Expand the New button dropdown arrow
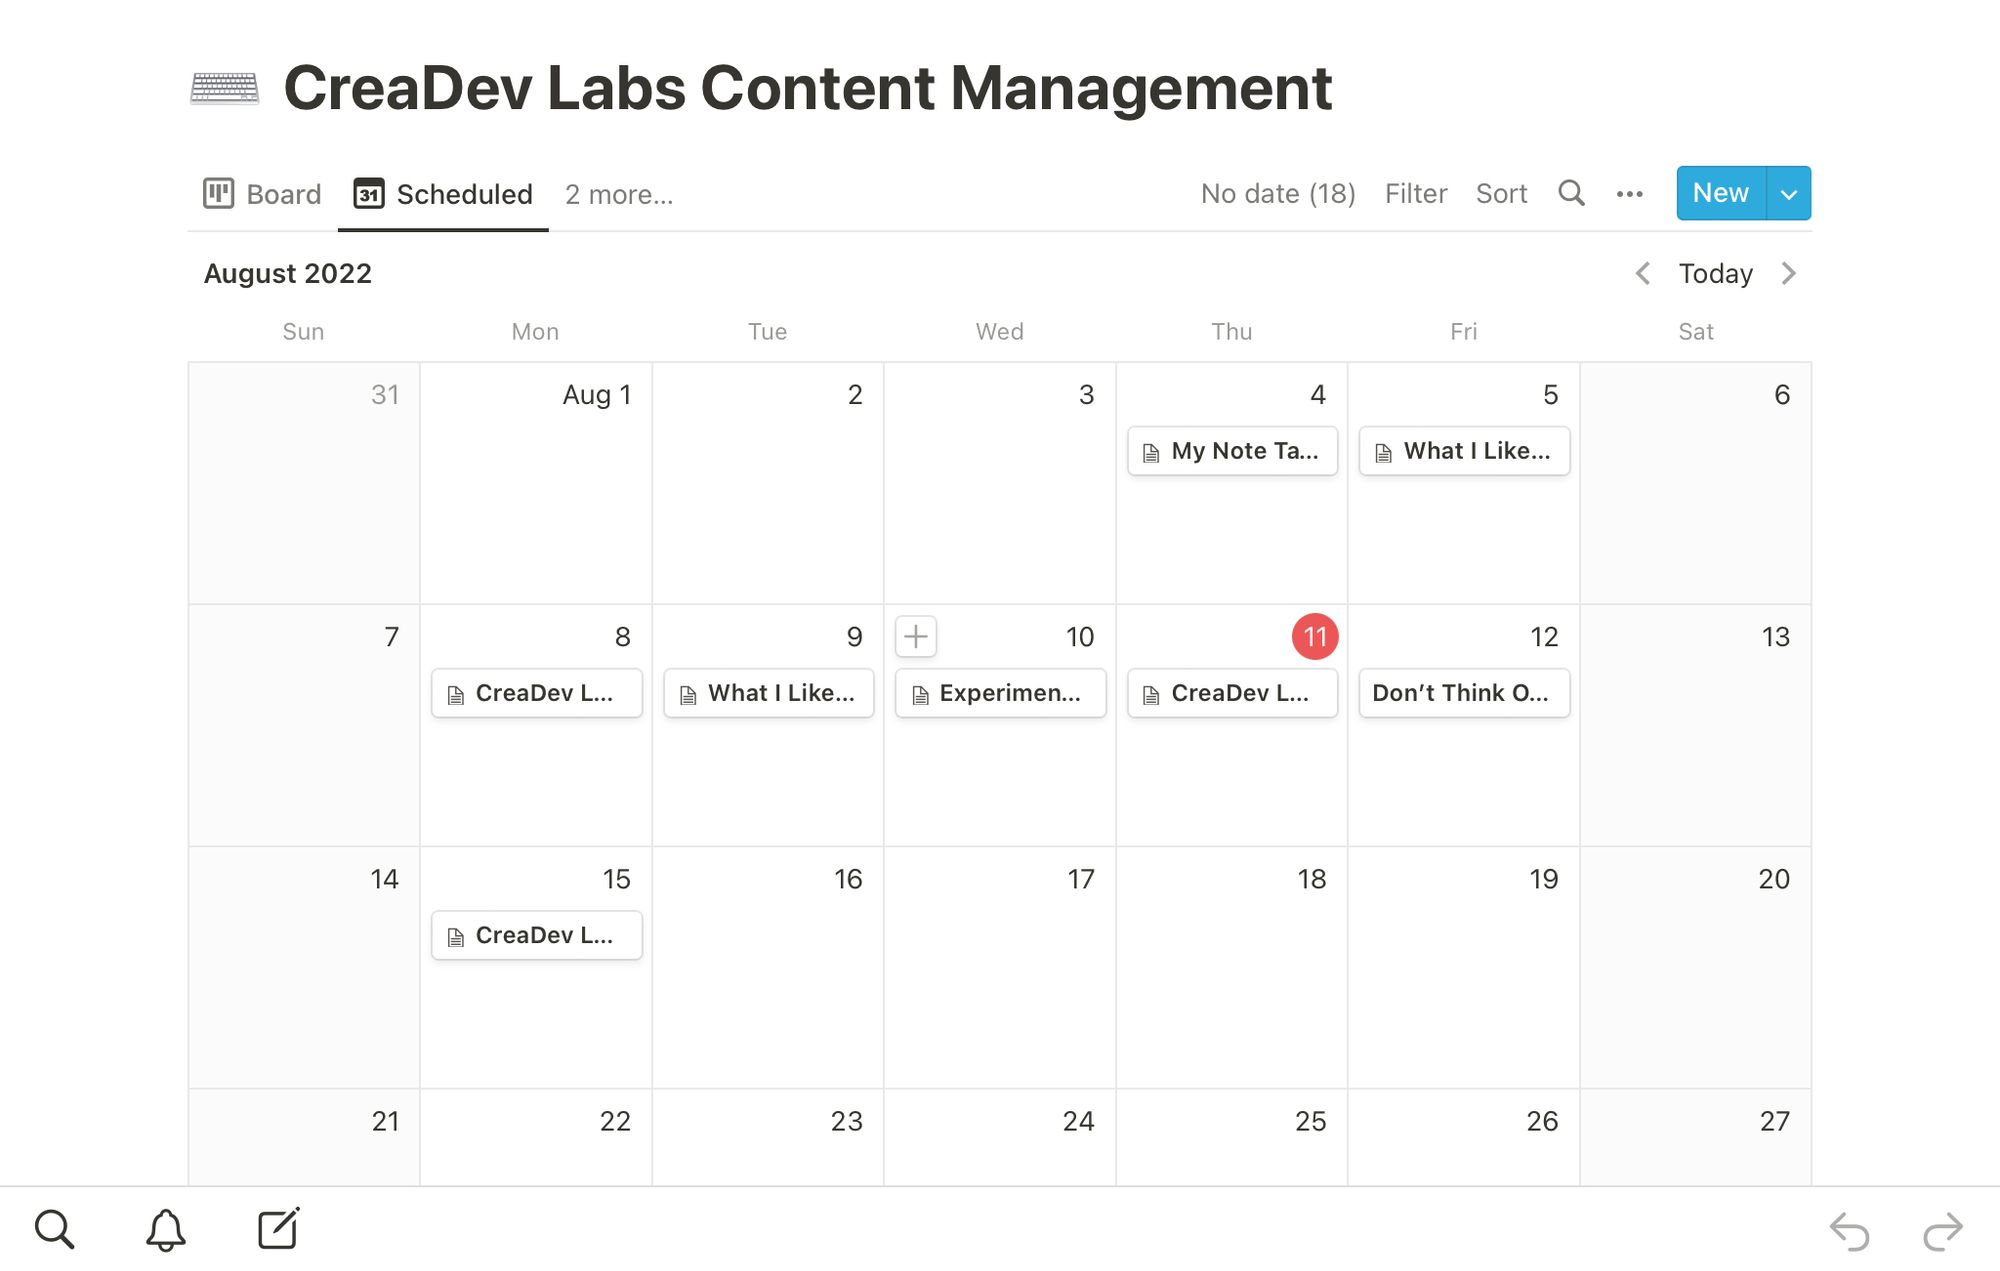The height and width of the screenshot is (1271, 2000). pos(1789,193)
